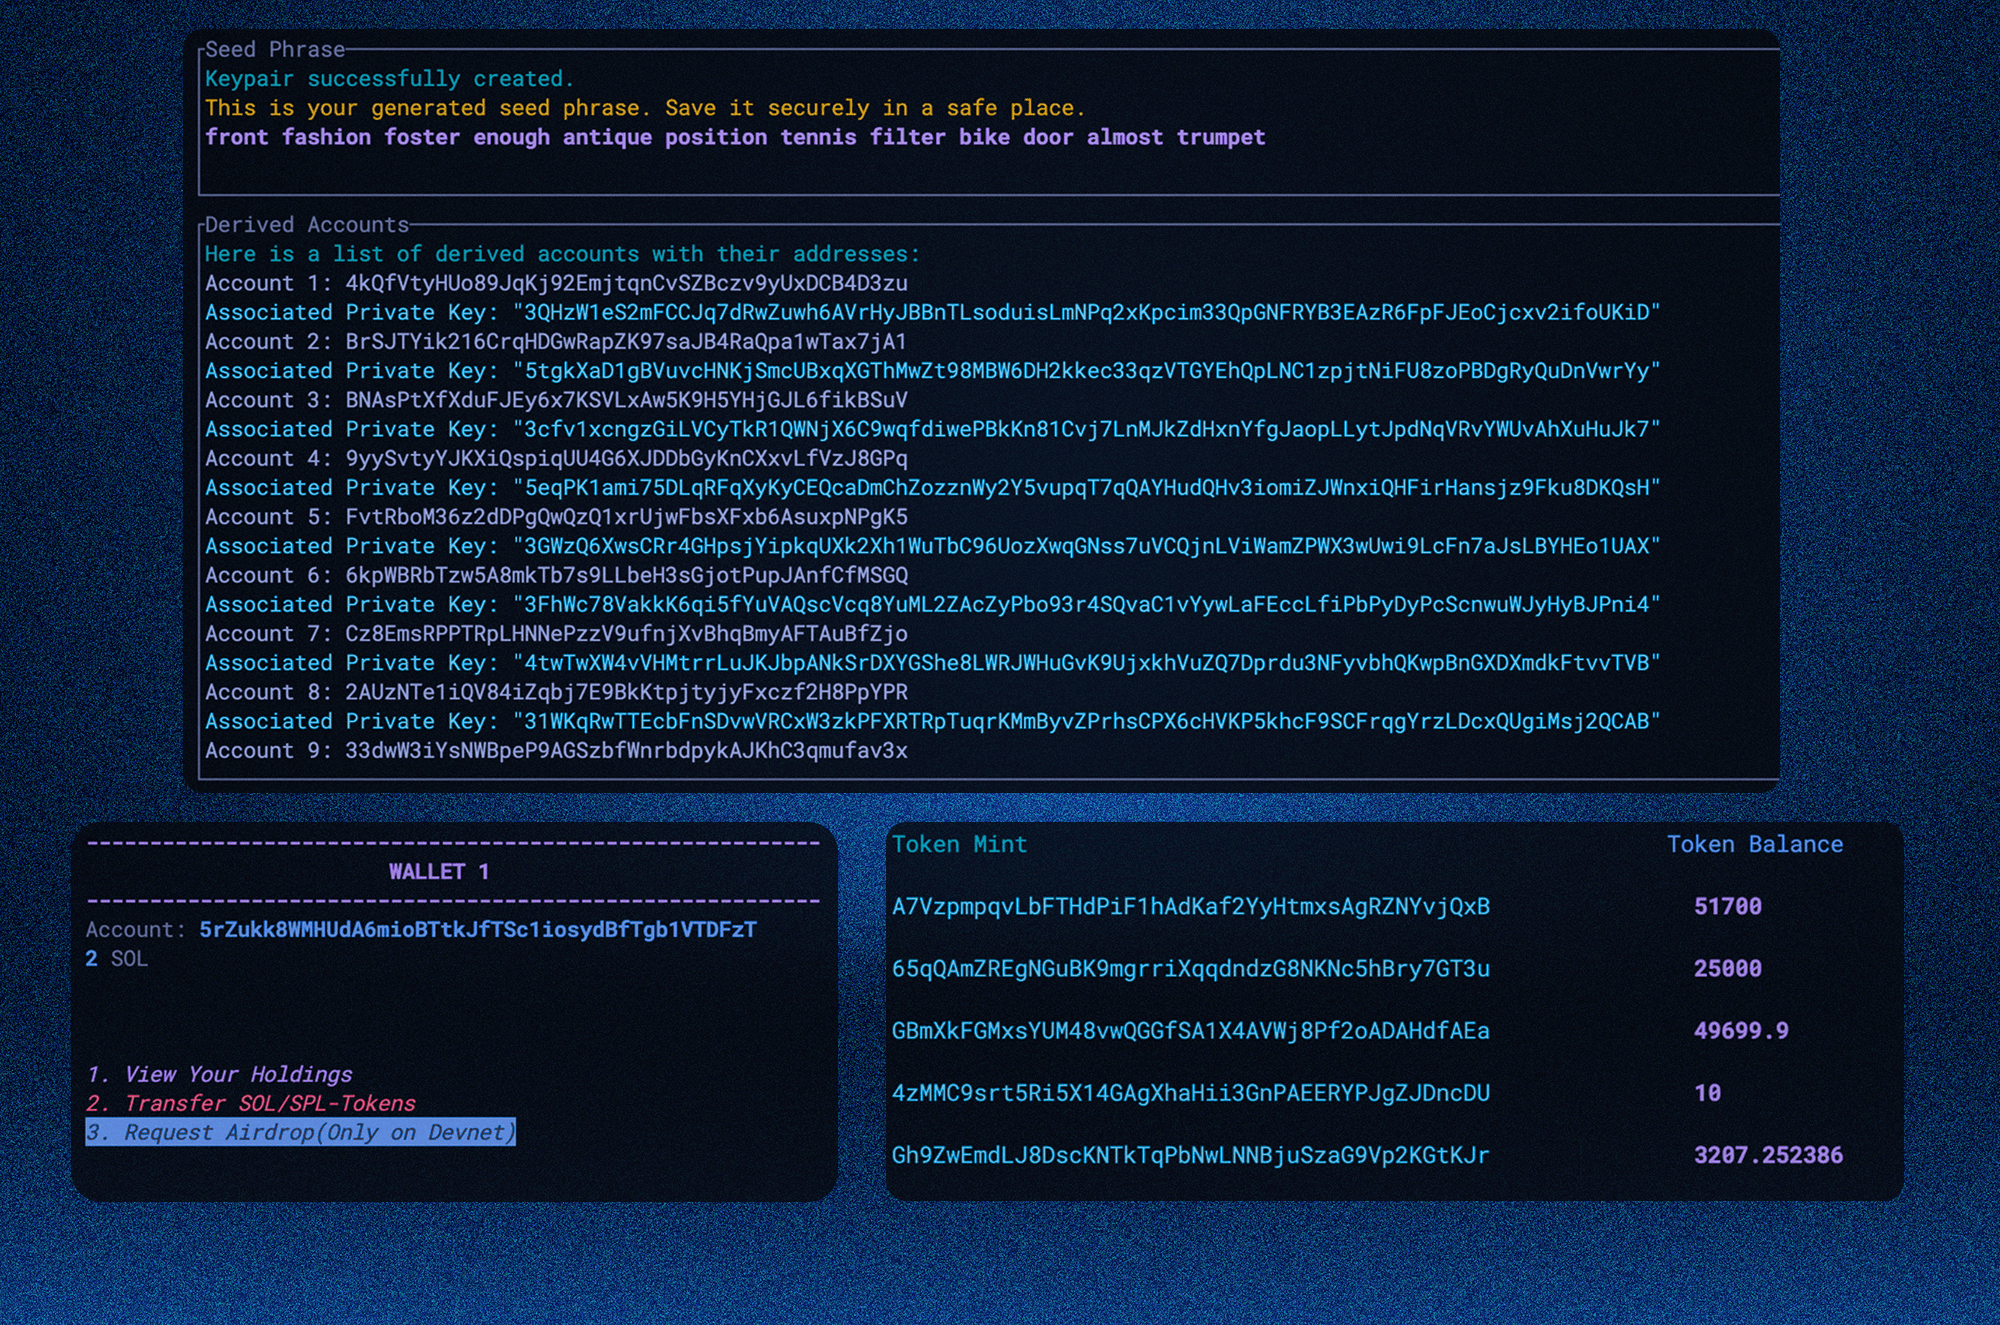2000x1325 pixels.
Task: Click the 'Derived Accounts' panel title
Action: (x=307, y=225)
